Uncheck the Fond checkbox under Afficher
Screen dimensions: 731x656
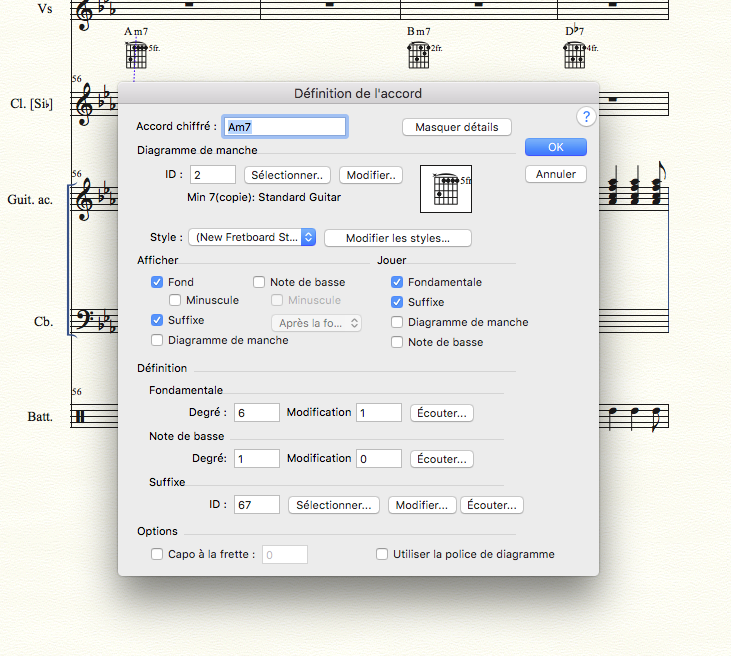157,282
